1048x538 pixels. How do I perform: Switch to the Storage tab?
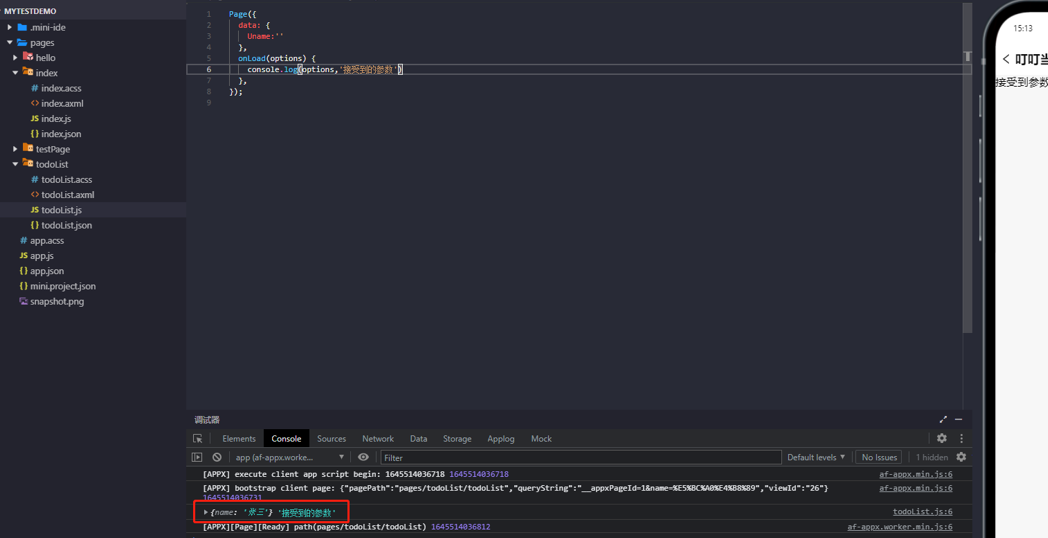pyautogui.click(x=457, y=438)
